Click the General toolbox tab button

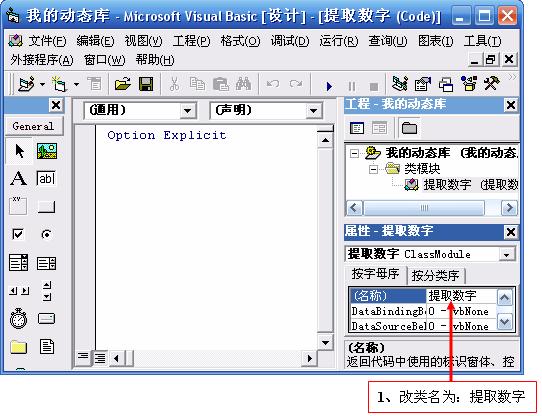pos(34,126)
